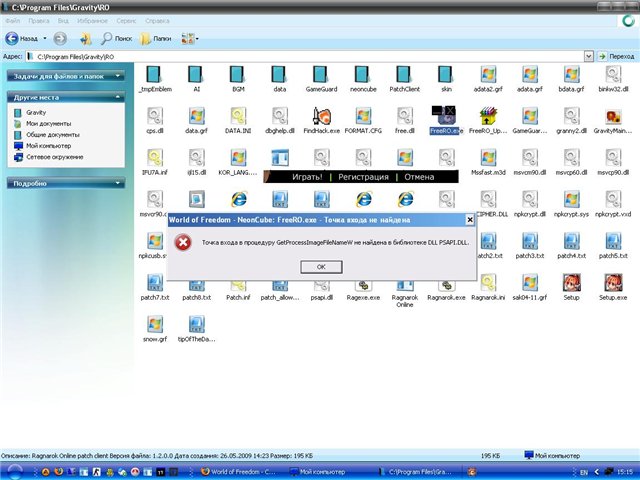Select the Ragnarok.exe file icon

point(446,287)
